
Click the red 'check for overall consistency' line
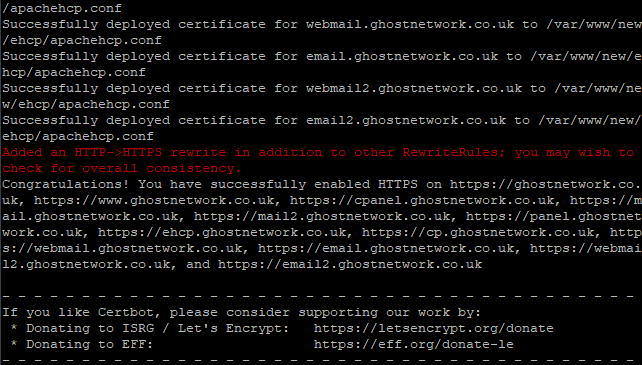(x=122, y=169)
